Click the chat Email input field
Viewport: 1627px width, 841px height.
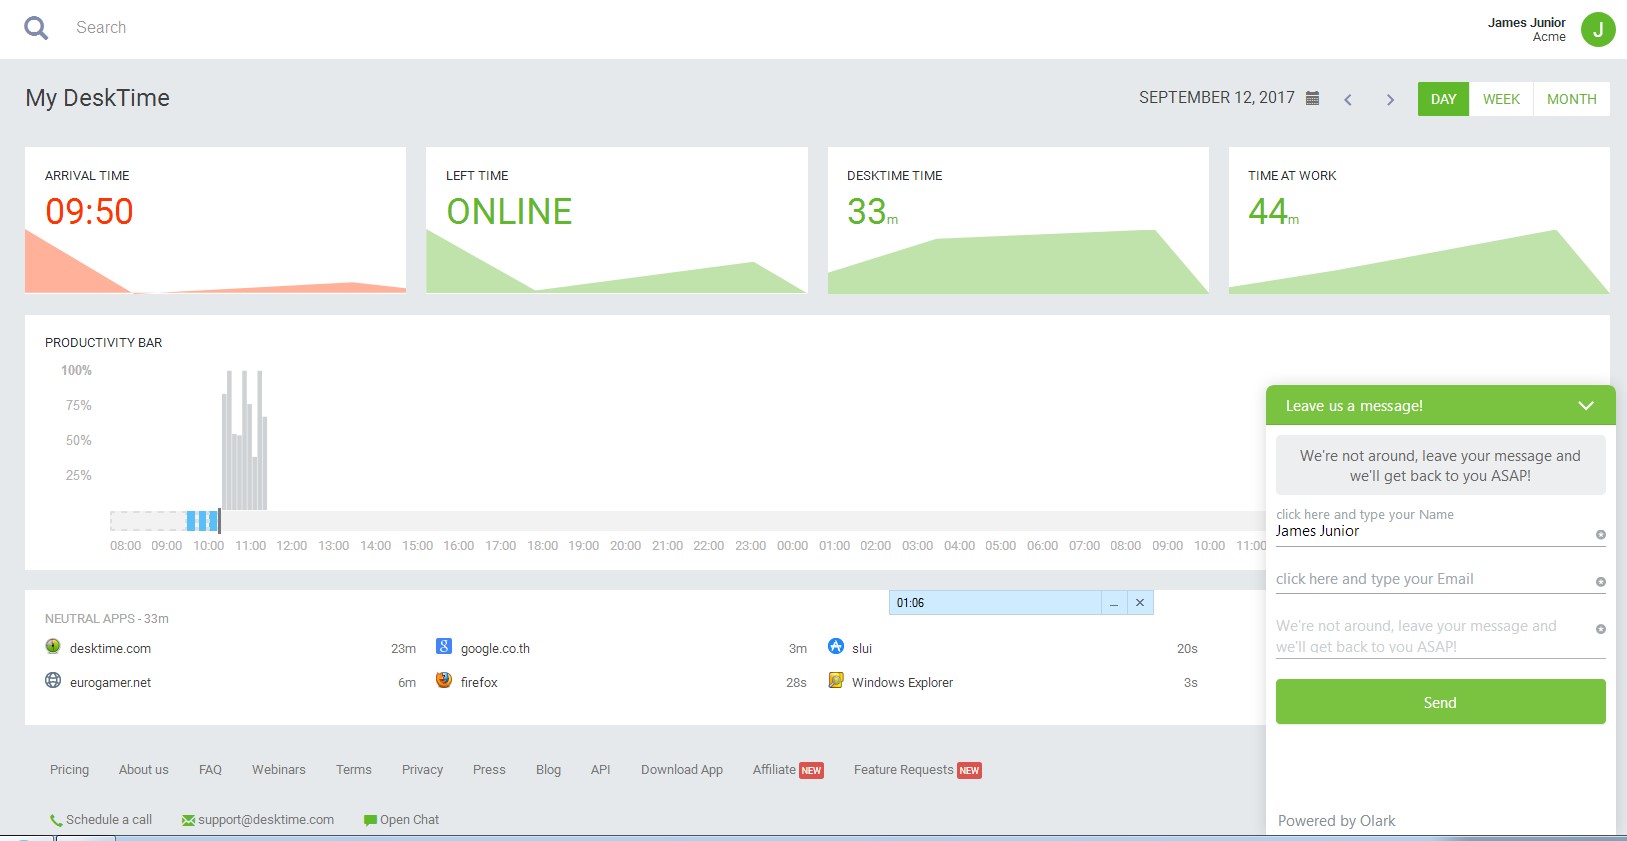[x=1440, y=579]
